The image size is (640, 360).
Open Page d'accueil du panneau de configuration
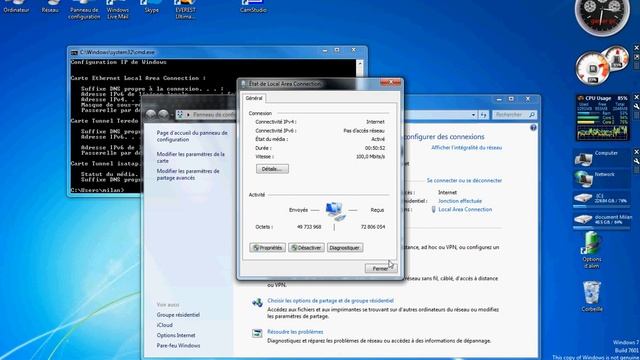(x=192, y=136)
